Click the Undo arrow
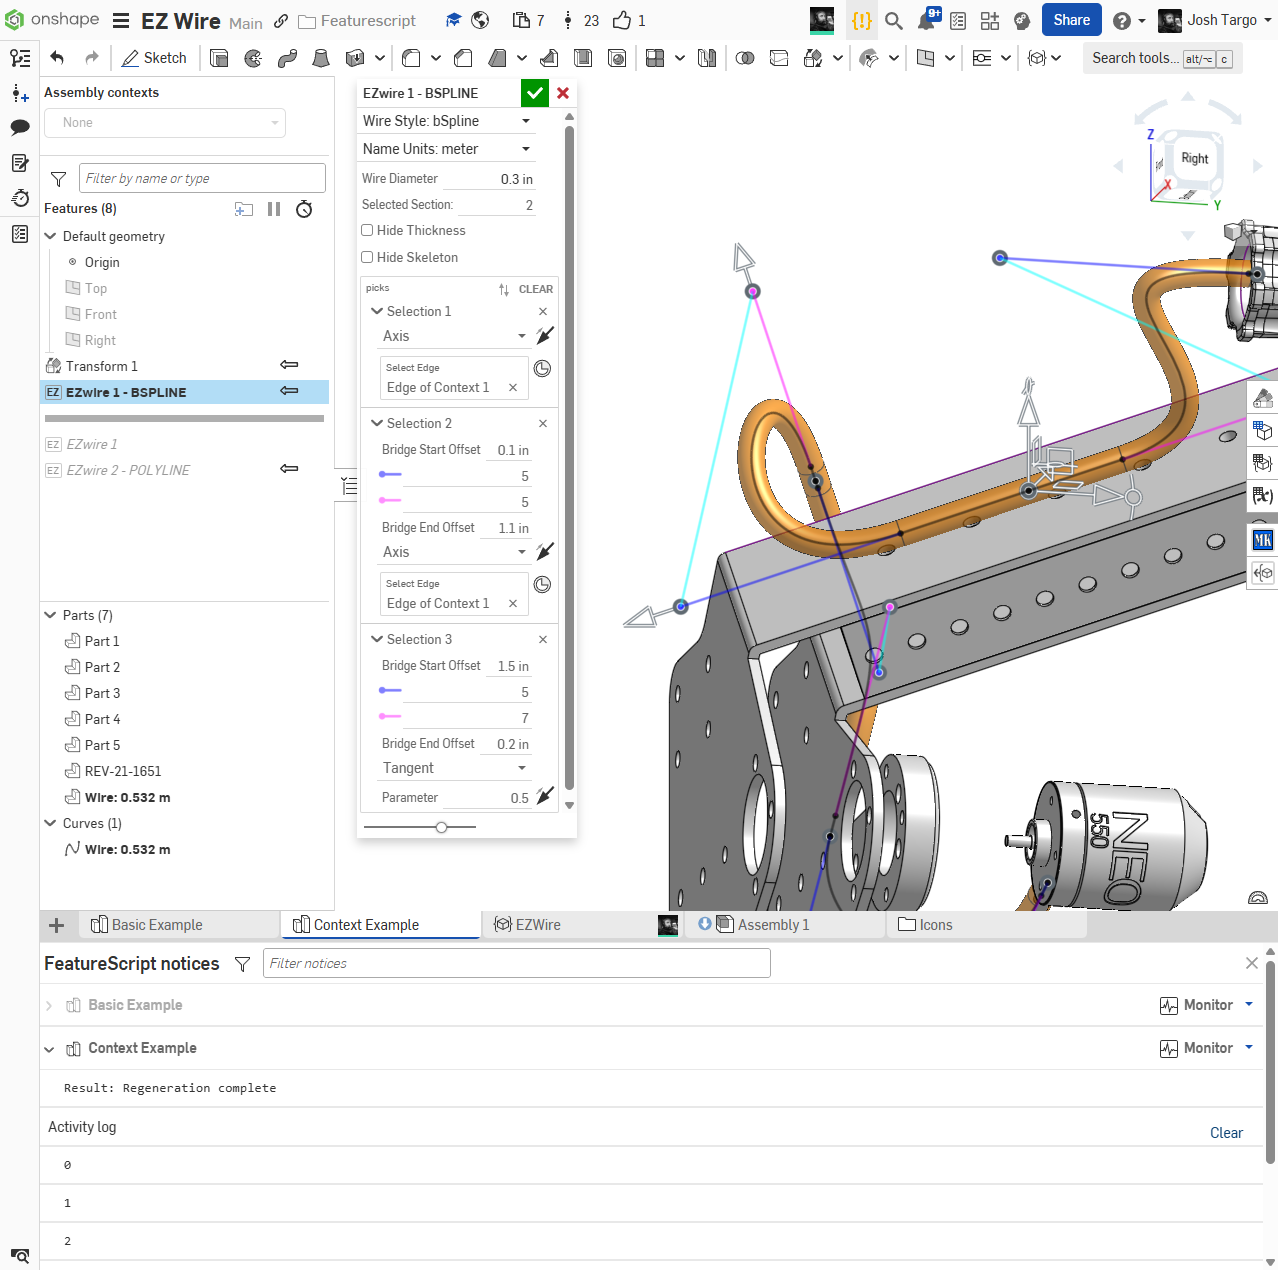The height and width of the screenshot is (1270, 1278). (x=57, y=58)
